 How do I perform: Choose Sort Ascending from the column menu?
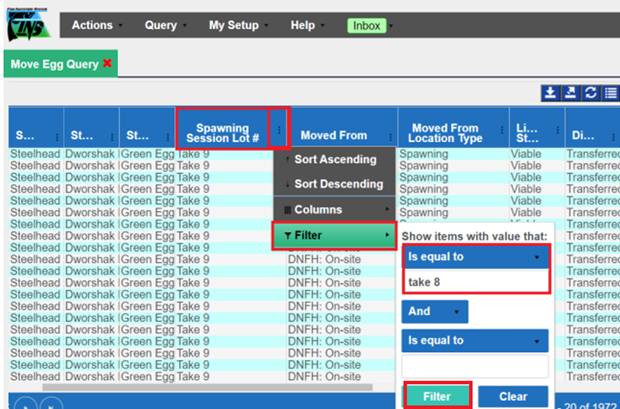pos(334,160)
